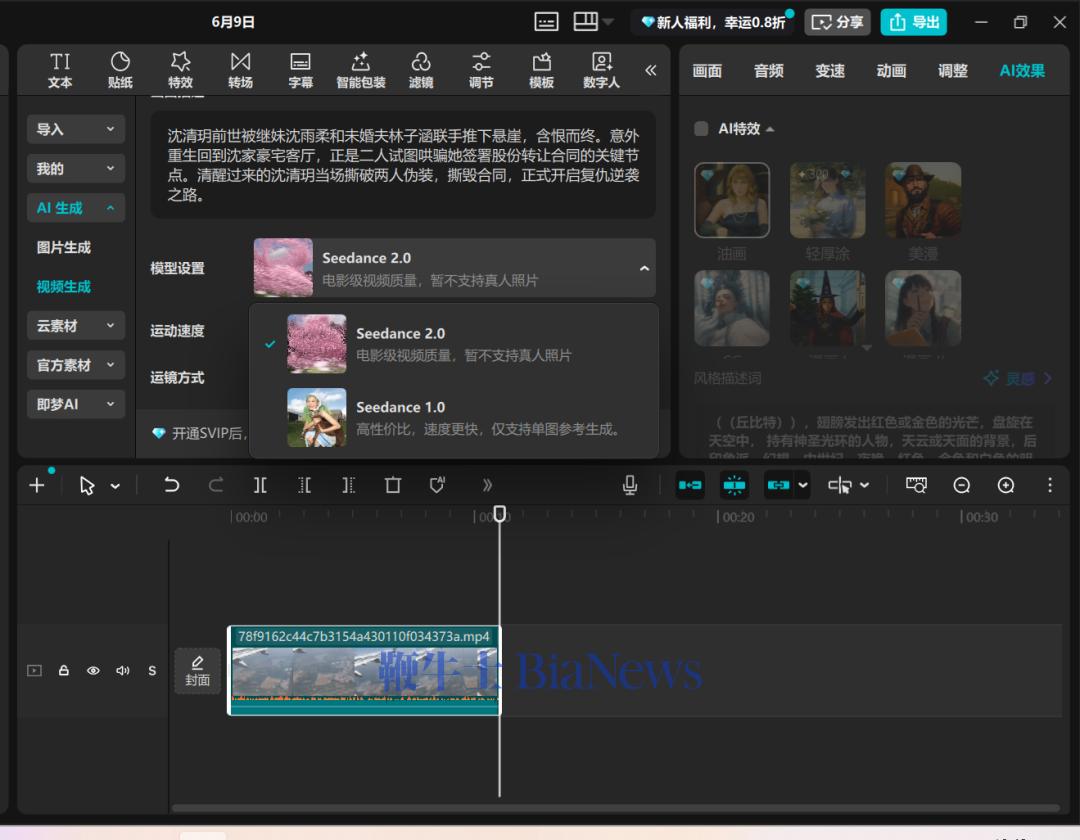Expand the 云素材 section
The image size is (1080, 840).
[76, 326]
